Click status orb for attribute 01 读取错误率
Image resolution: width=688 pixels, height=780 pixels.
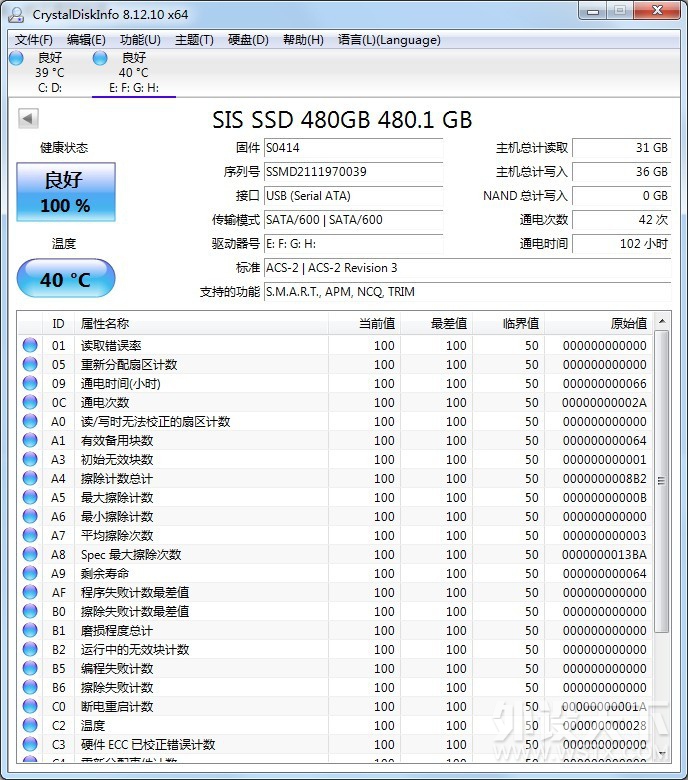coord(30,345)
